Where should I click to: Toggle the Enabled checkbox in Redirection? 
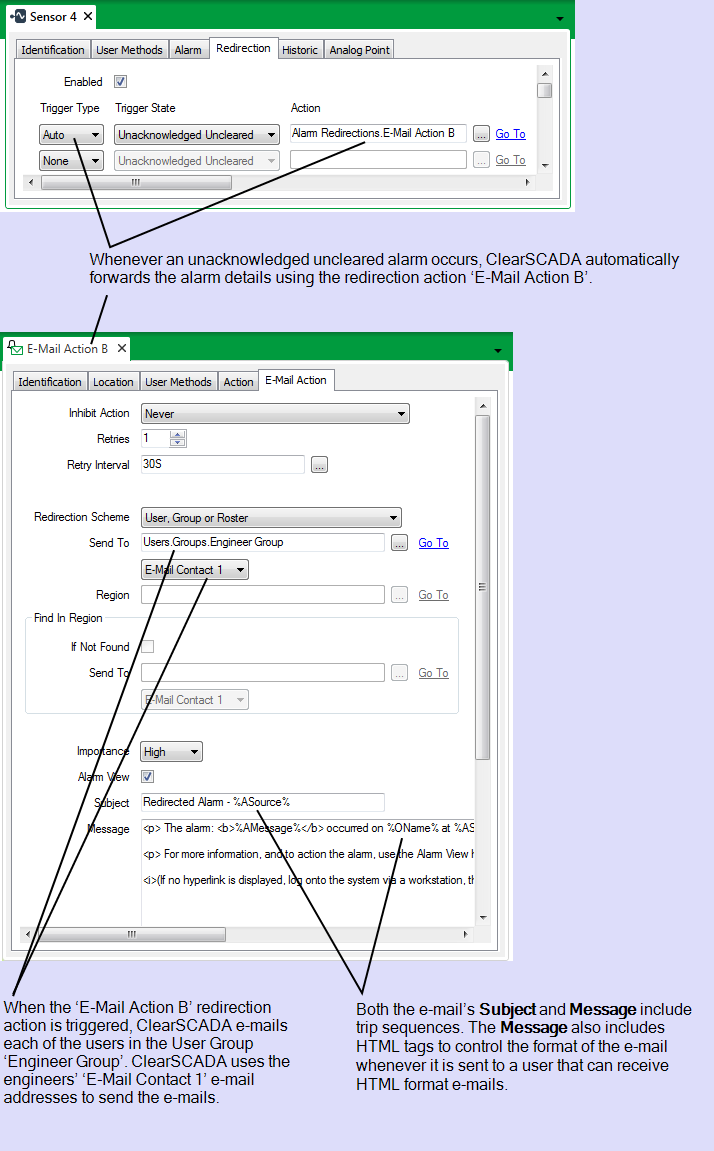click(x=120, y=81)
